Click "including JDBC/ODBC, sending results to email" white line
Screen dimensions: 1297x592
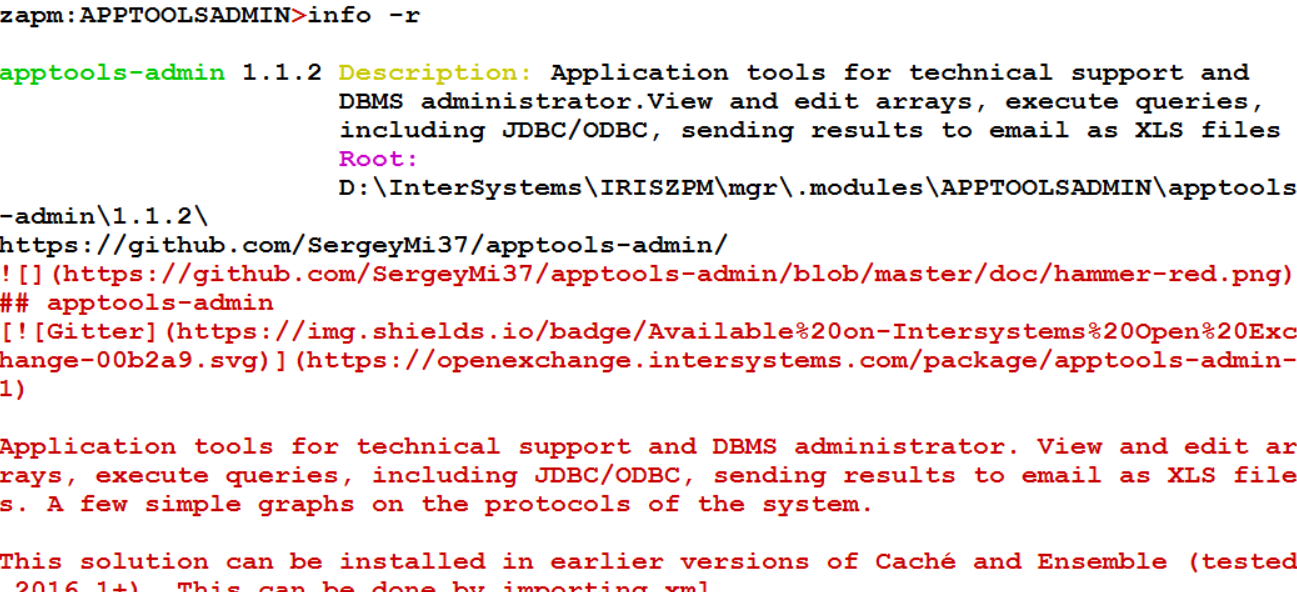(x=810, y=131)
